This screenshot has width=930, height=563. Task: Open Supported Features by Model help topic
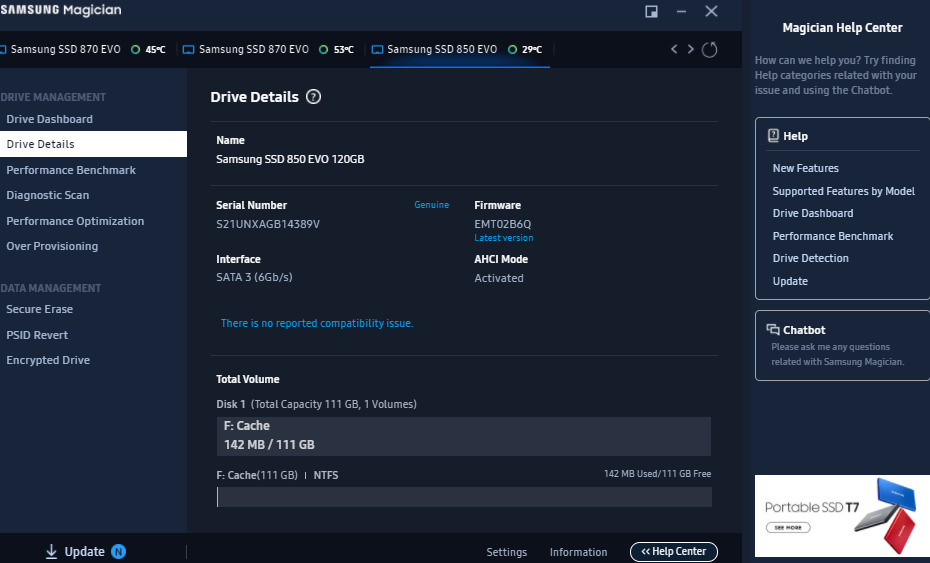(843, 191)
